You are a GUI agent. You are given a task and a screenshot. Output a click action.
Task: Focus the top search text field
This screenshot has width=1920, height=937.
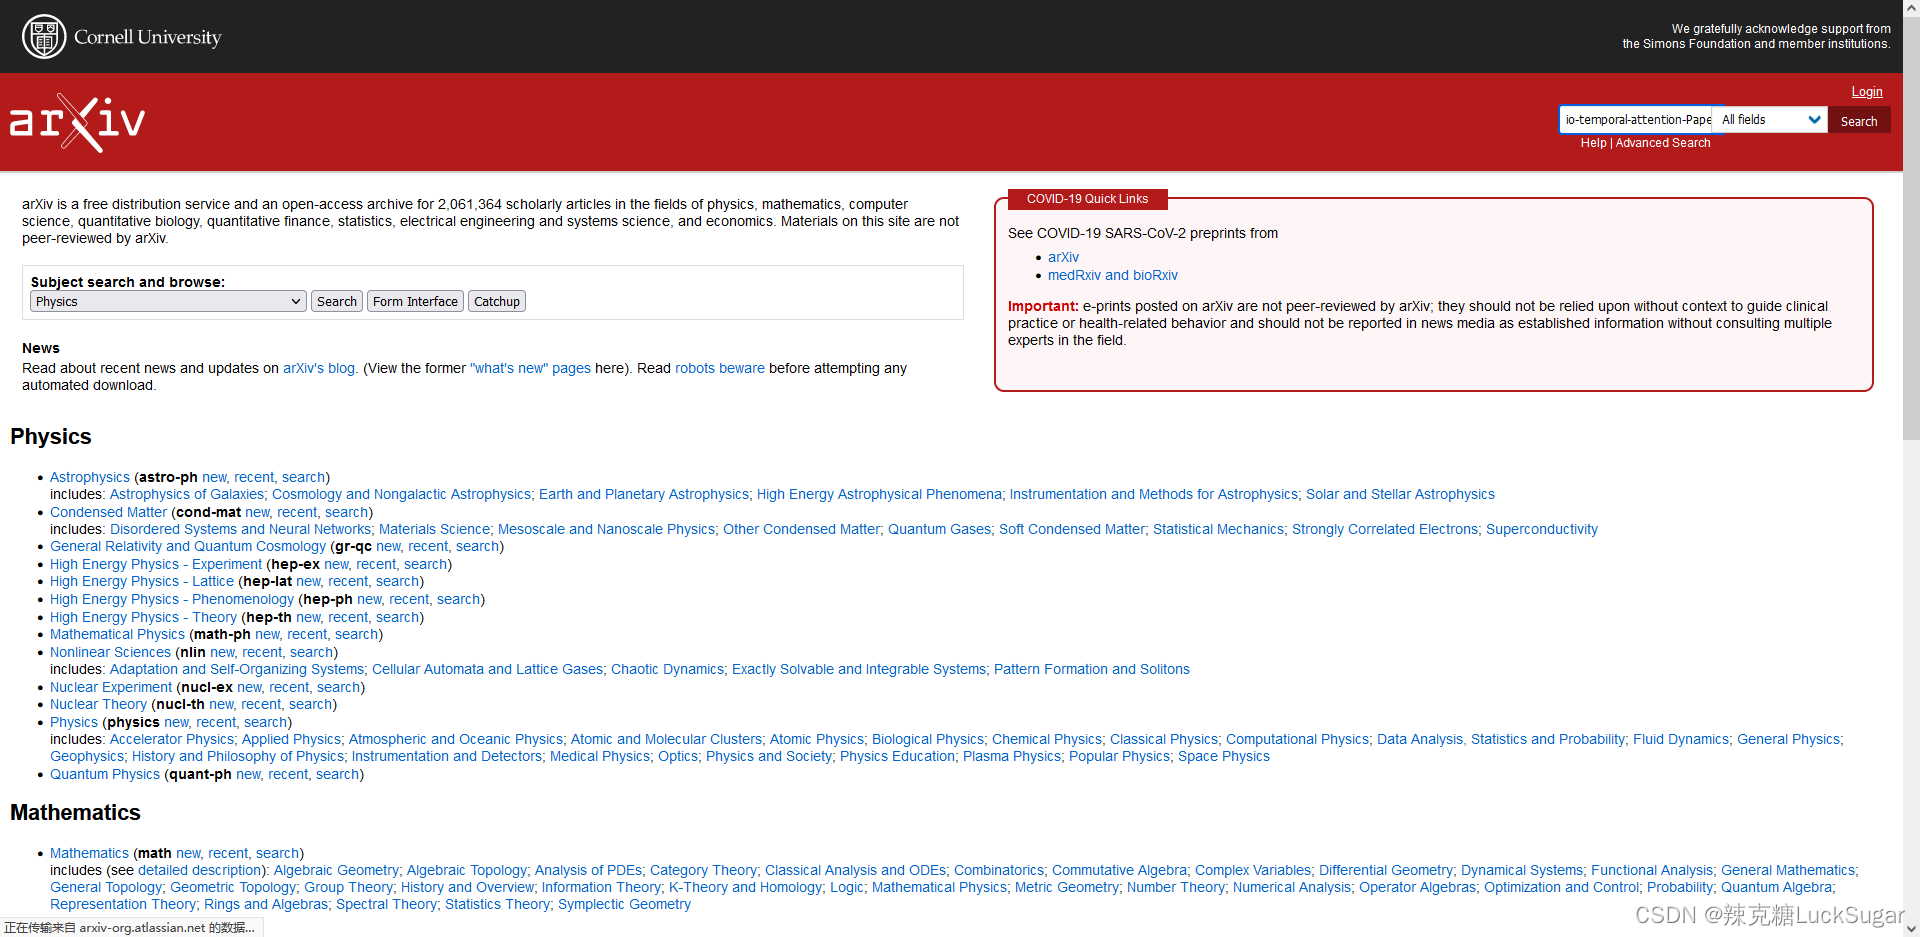point(1636,120)
